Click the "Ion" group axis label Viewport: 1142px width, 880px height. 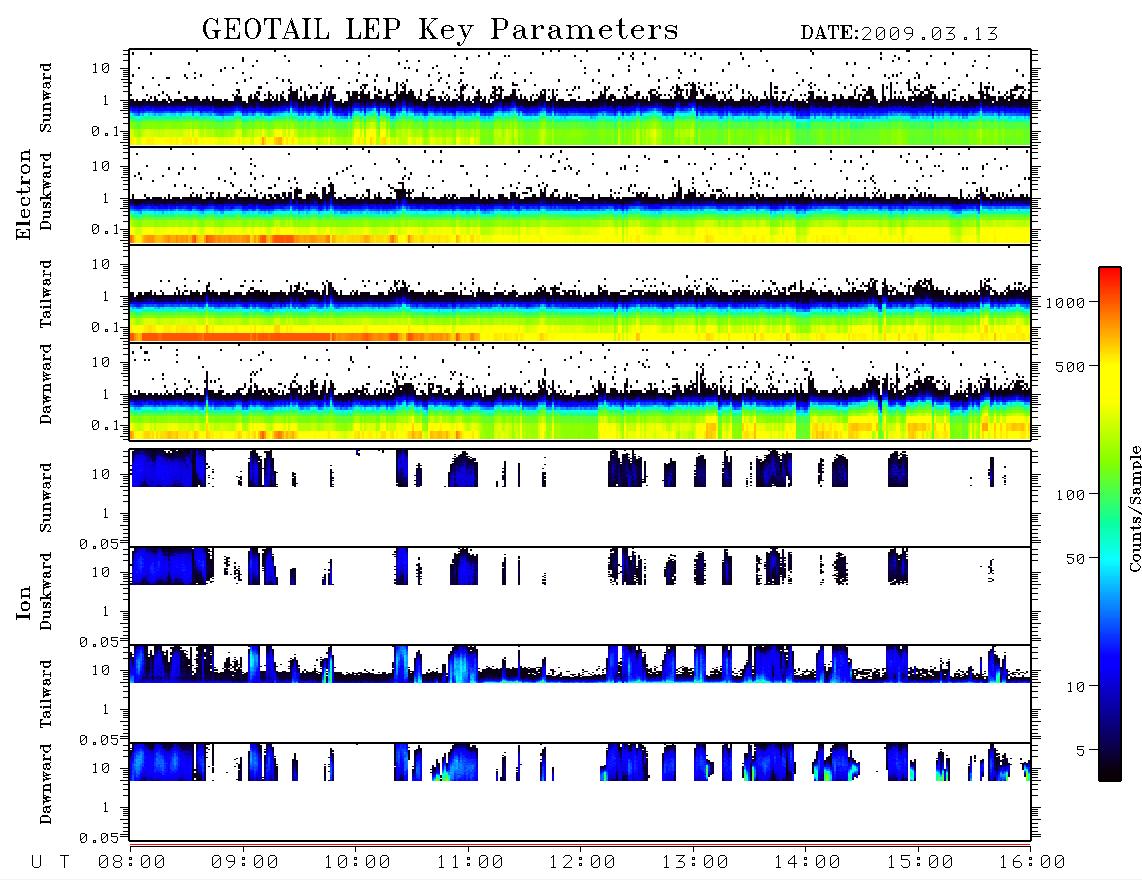(24, 603)
